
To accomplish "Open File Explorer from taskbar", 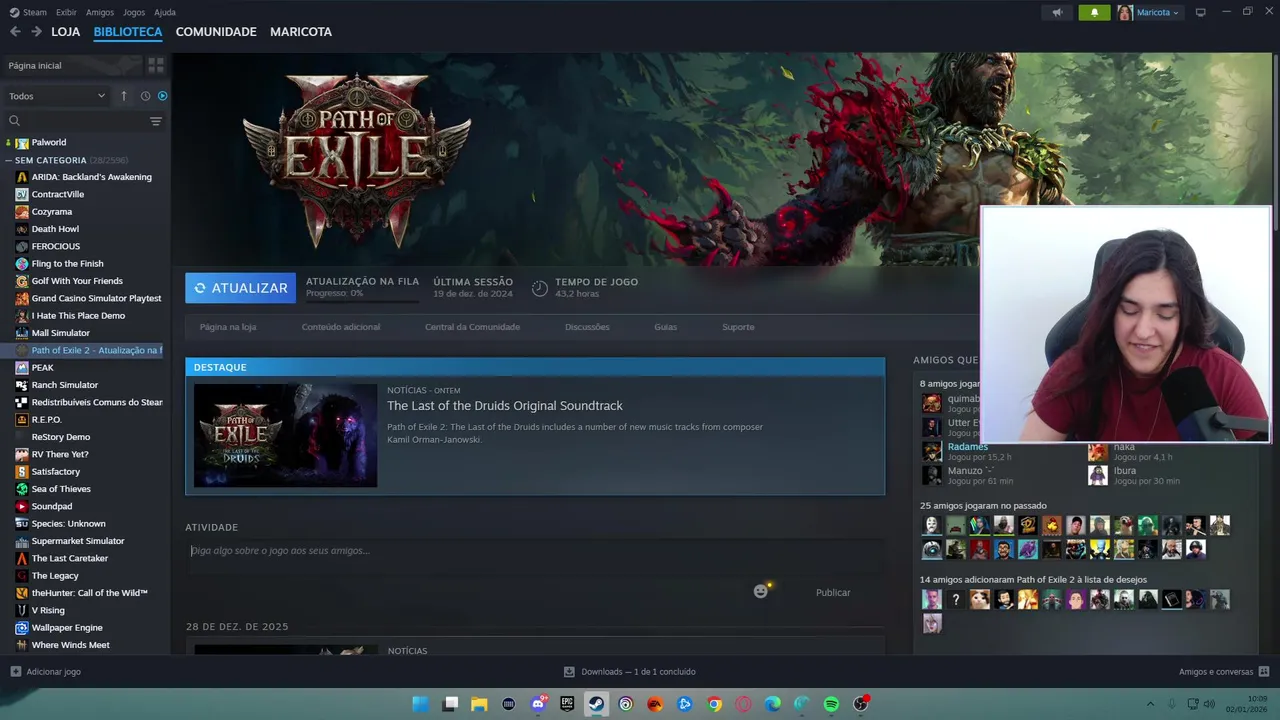I will coord(479,704).
